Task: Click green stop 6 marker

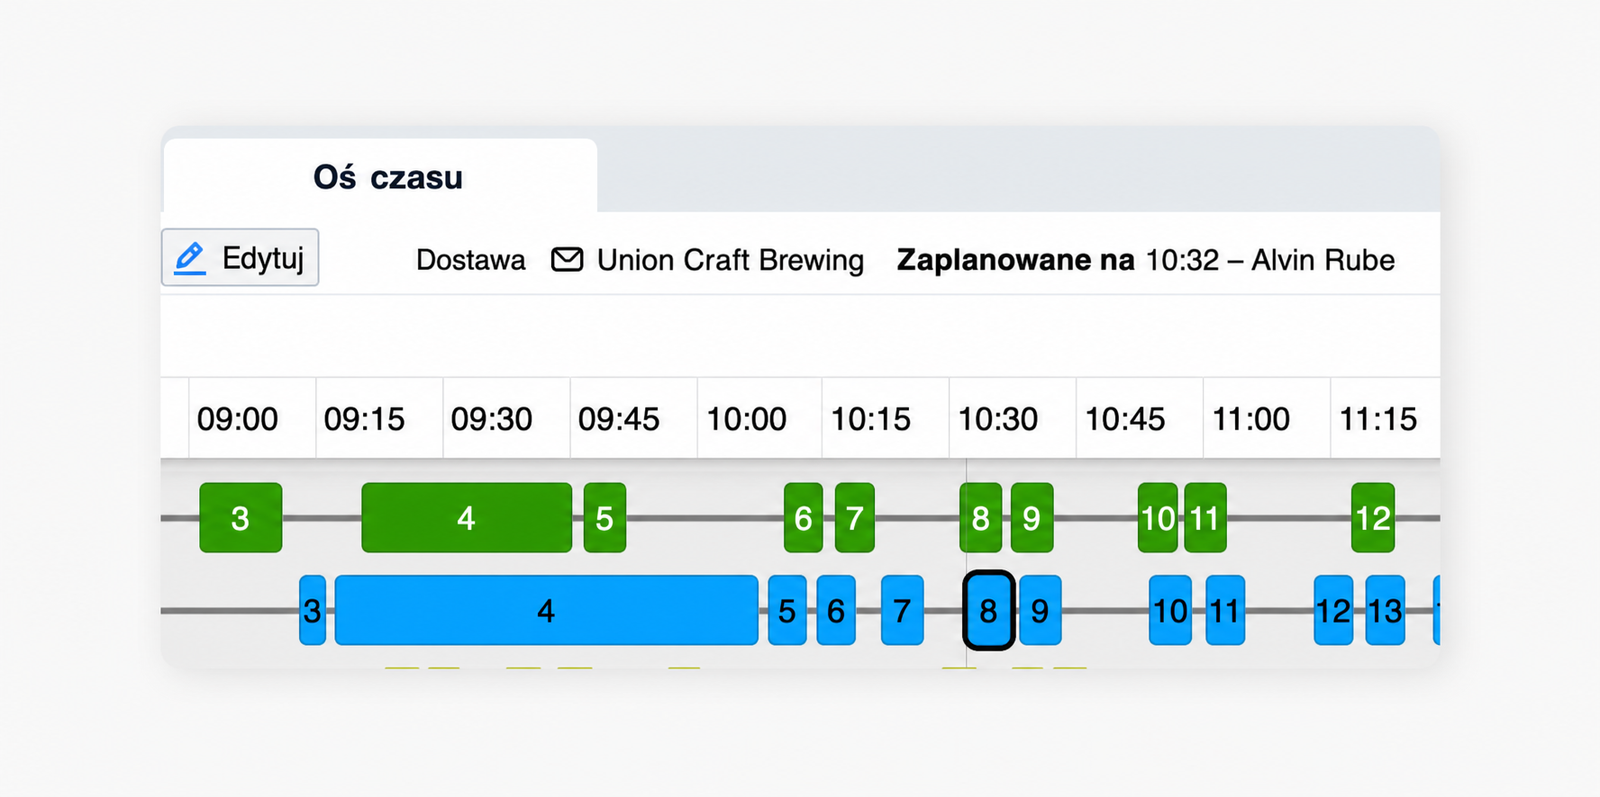Action: (803, 517)
